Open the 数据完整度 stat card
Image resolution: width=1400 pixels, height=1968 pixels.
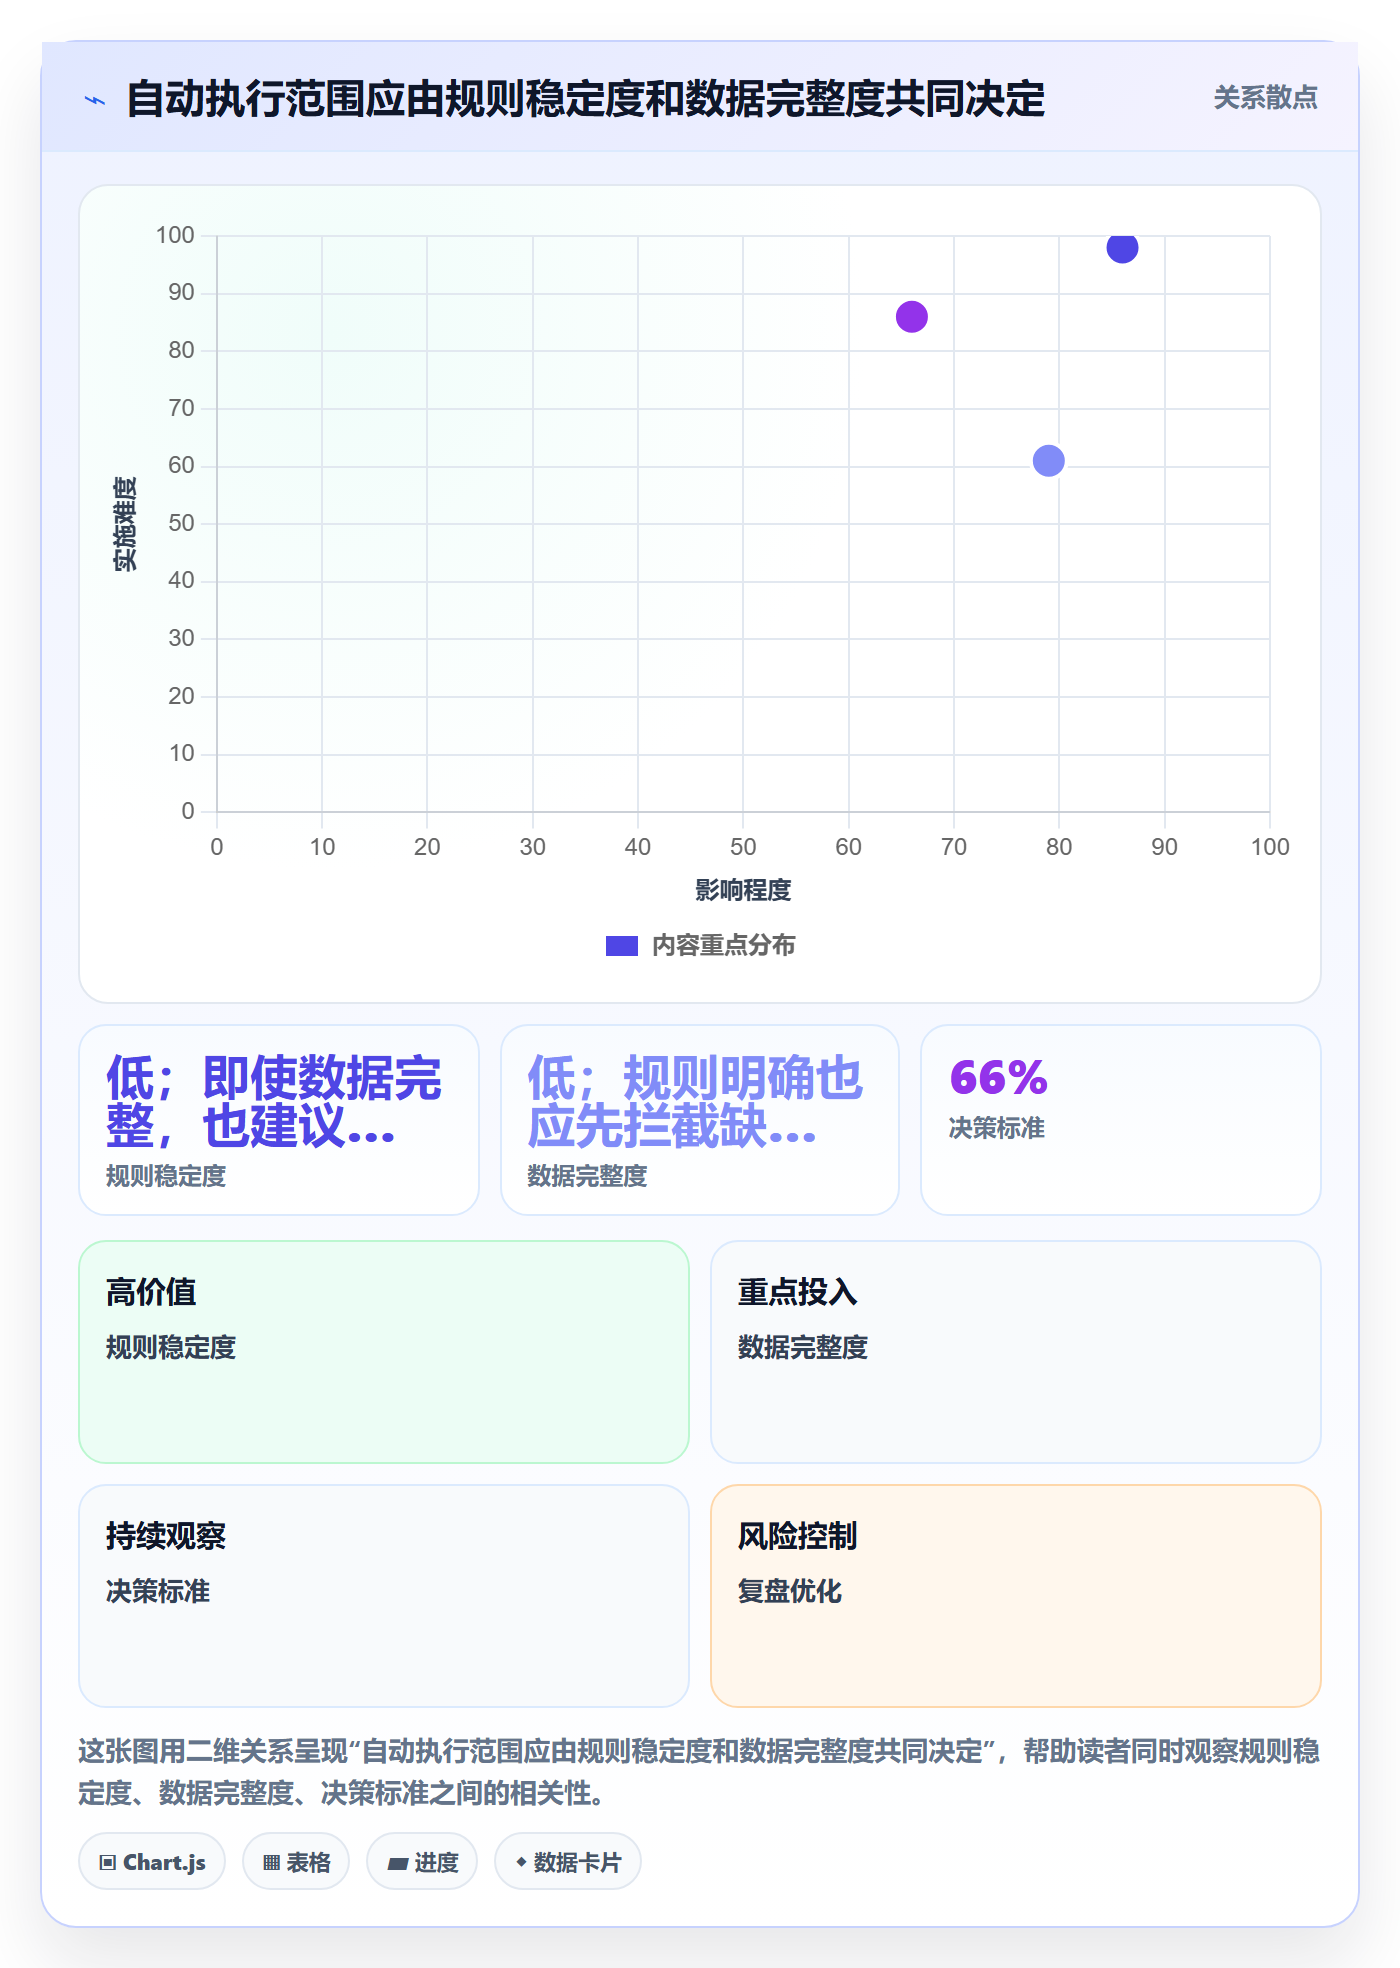click(x=700, y=1120)
